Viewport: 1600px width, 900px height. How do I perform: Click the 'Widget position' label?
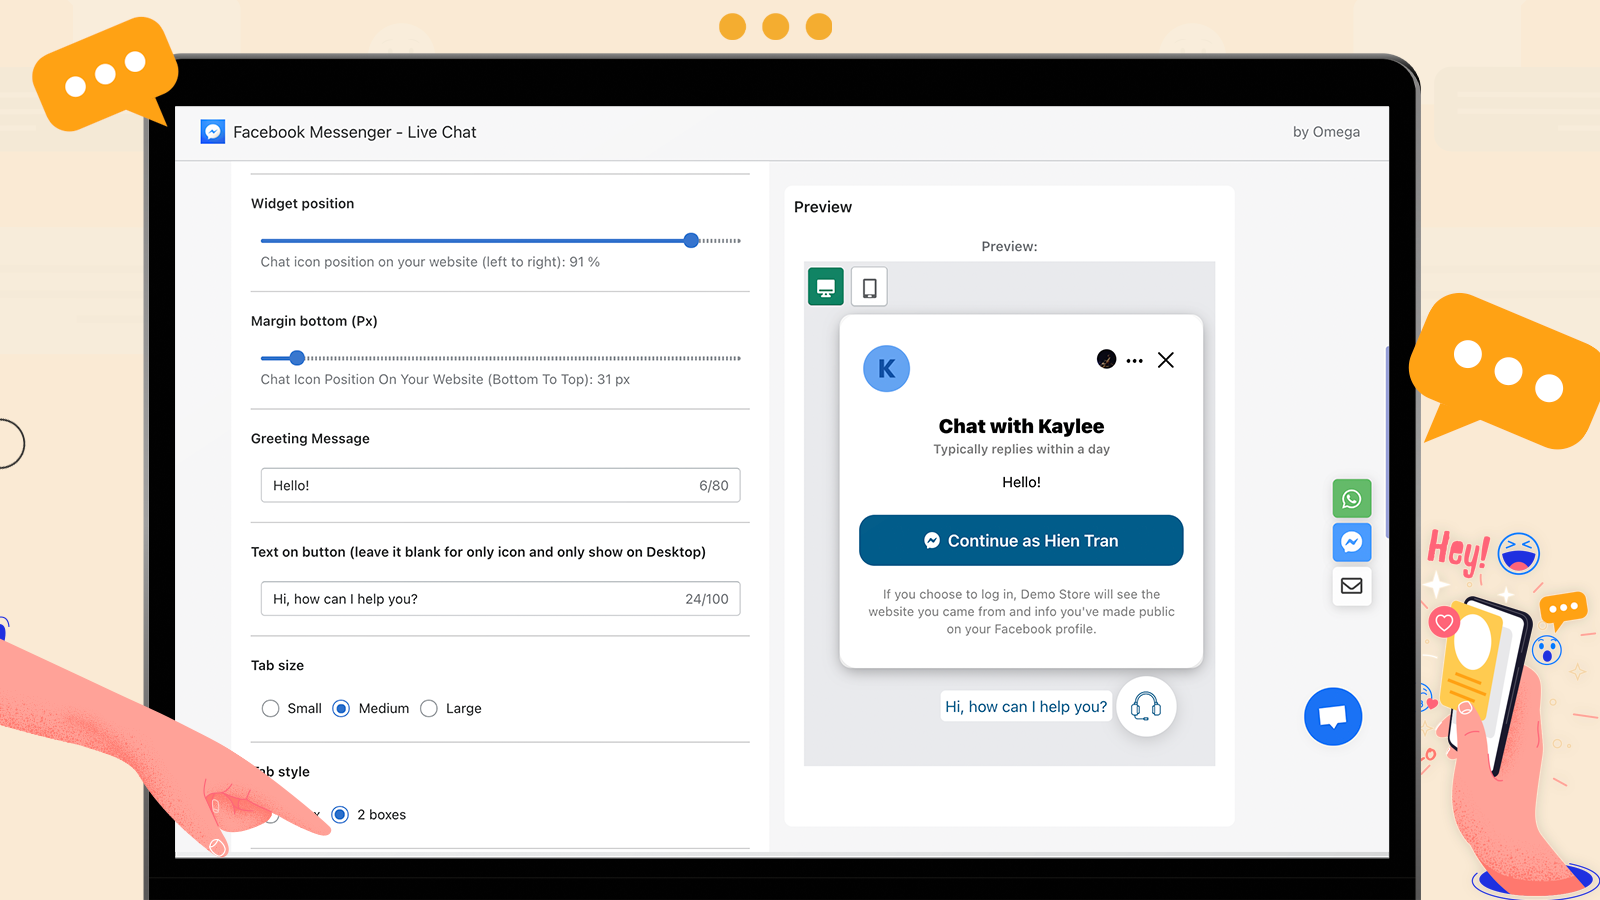click(302, 204)
